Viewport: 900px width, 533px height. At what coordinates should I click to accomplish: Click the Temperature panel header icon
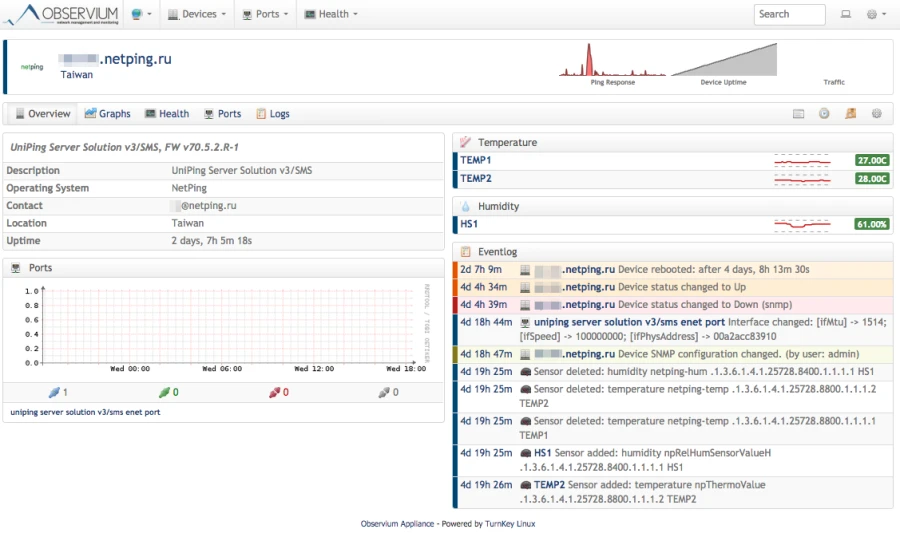pyautogui.click(x=465, y=142)
